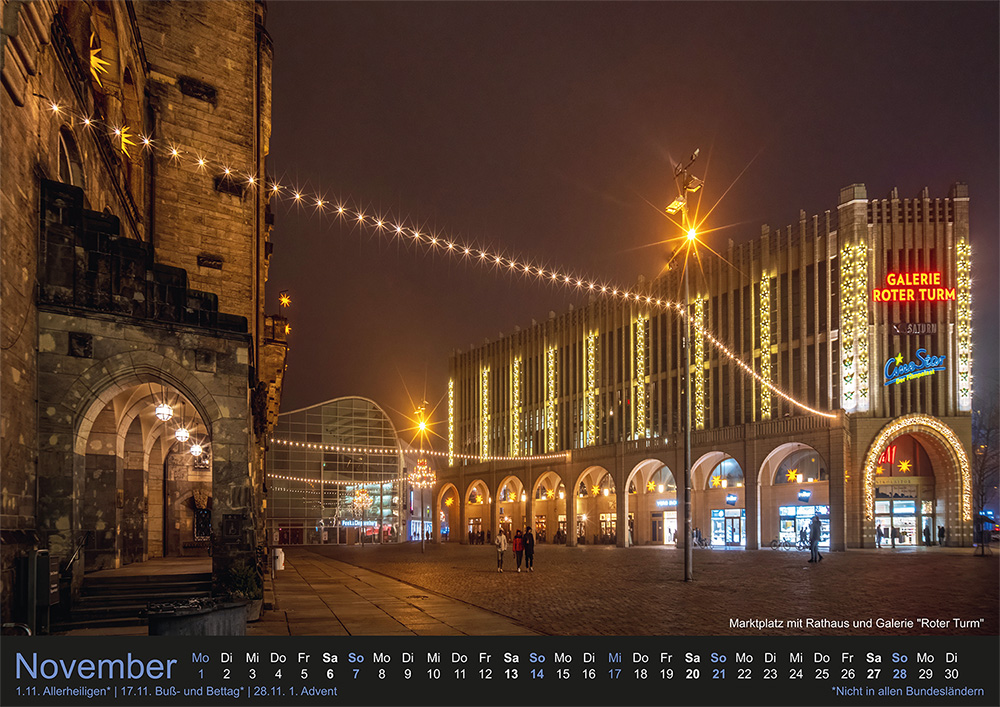This screenshot has height=707, width=1000.
Task: Choose the blue Sunday date 21
Action: pyautogui.click(x=719, y=674)
